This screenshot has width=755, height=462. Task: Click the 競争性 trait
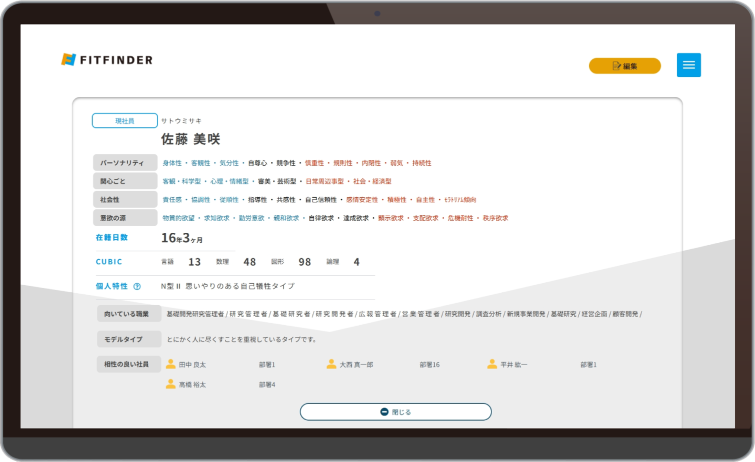pos(286,163)
